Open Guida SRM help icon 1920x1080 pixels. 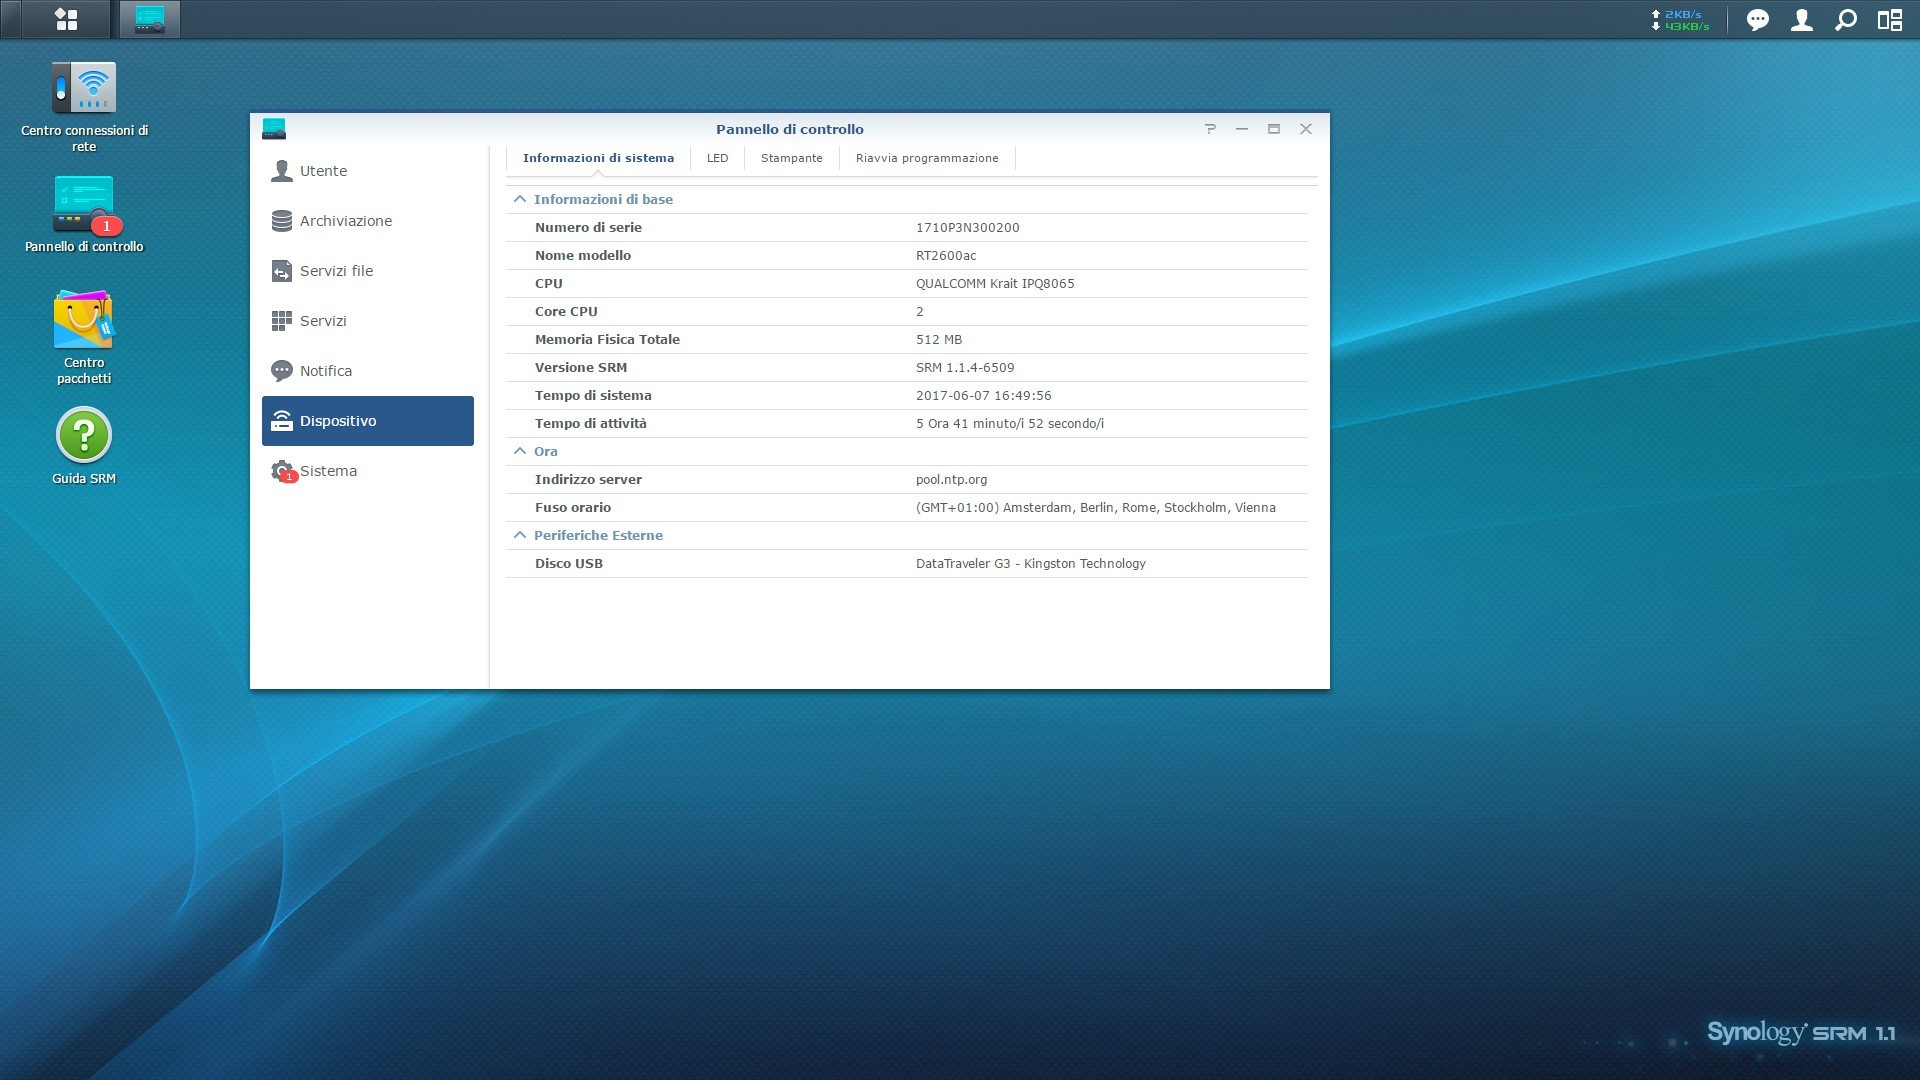pos(84,436)
